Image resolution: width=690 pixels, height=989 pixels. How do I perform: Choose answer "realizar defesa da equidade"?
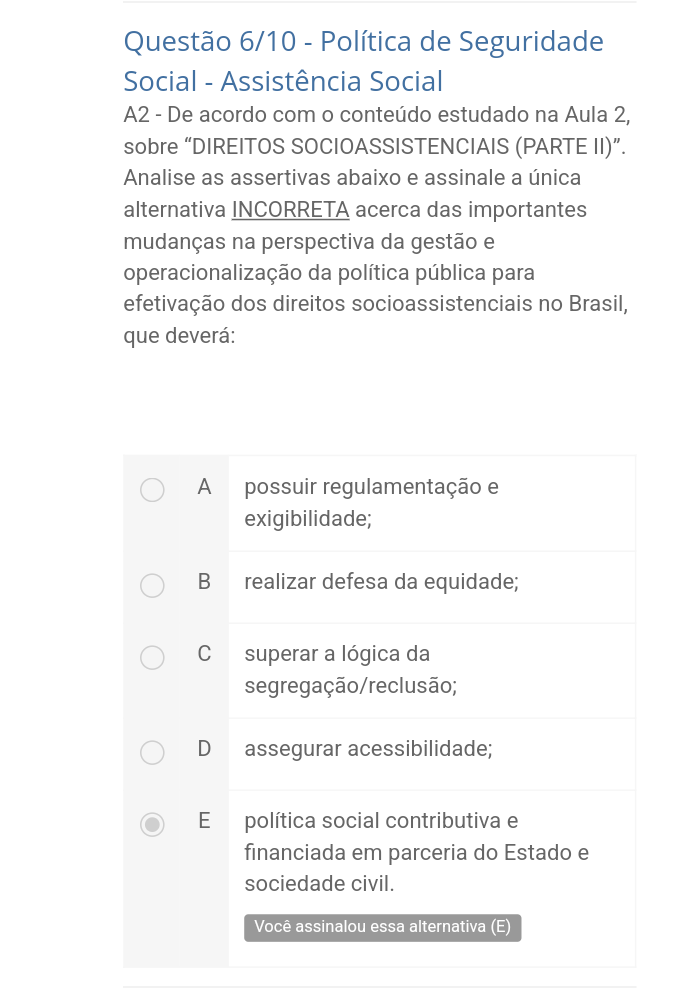381,582
